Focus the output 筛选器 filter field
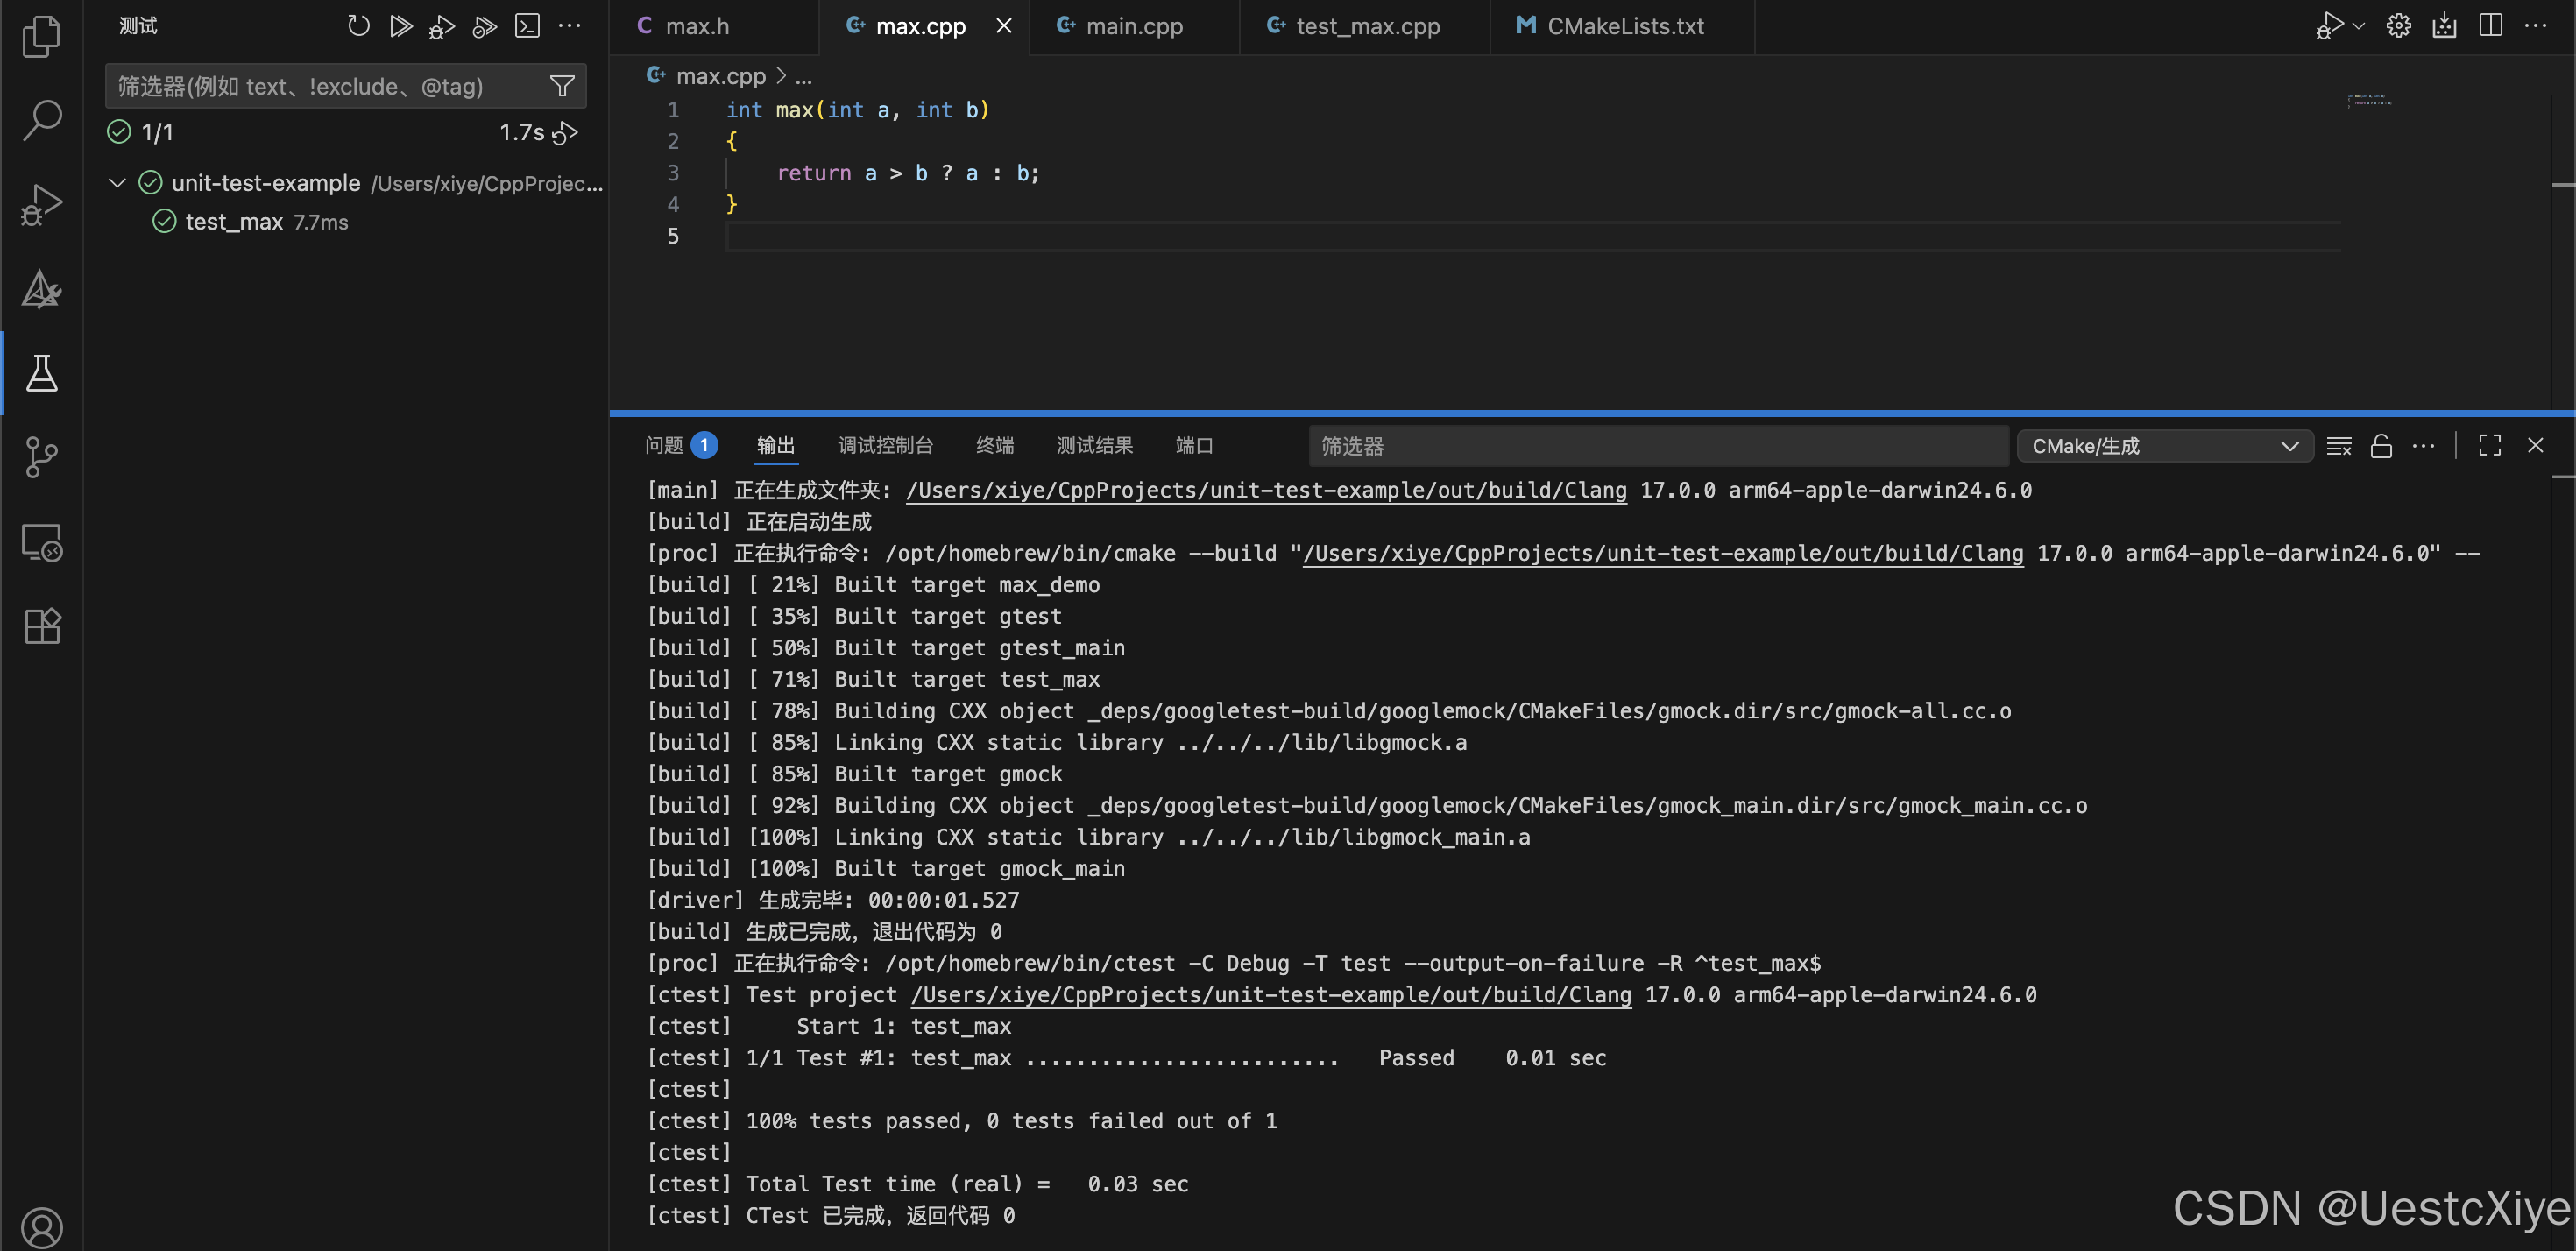Image resolution: width=2576 pixels, height=1251 pixels. coord(1656,446)
